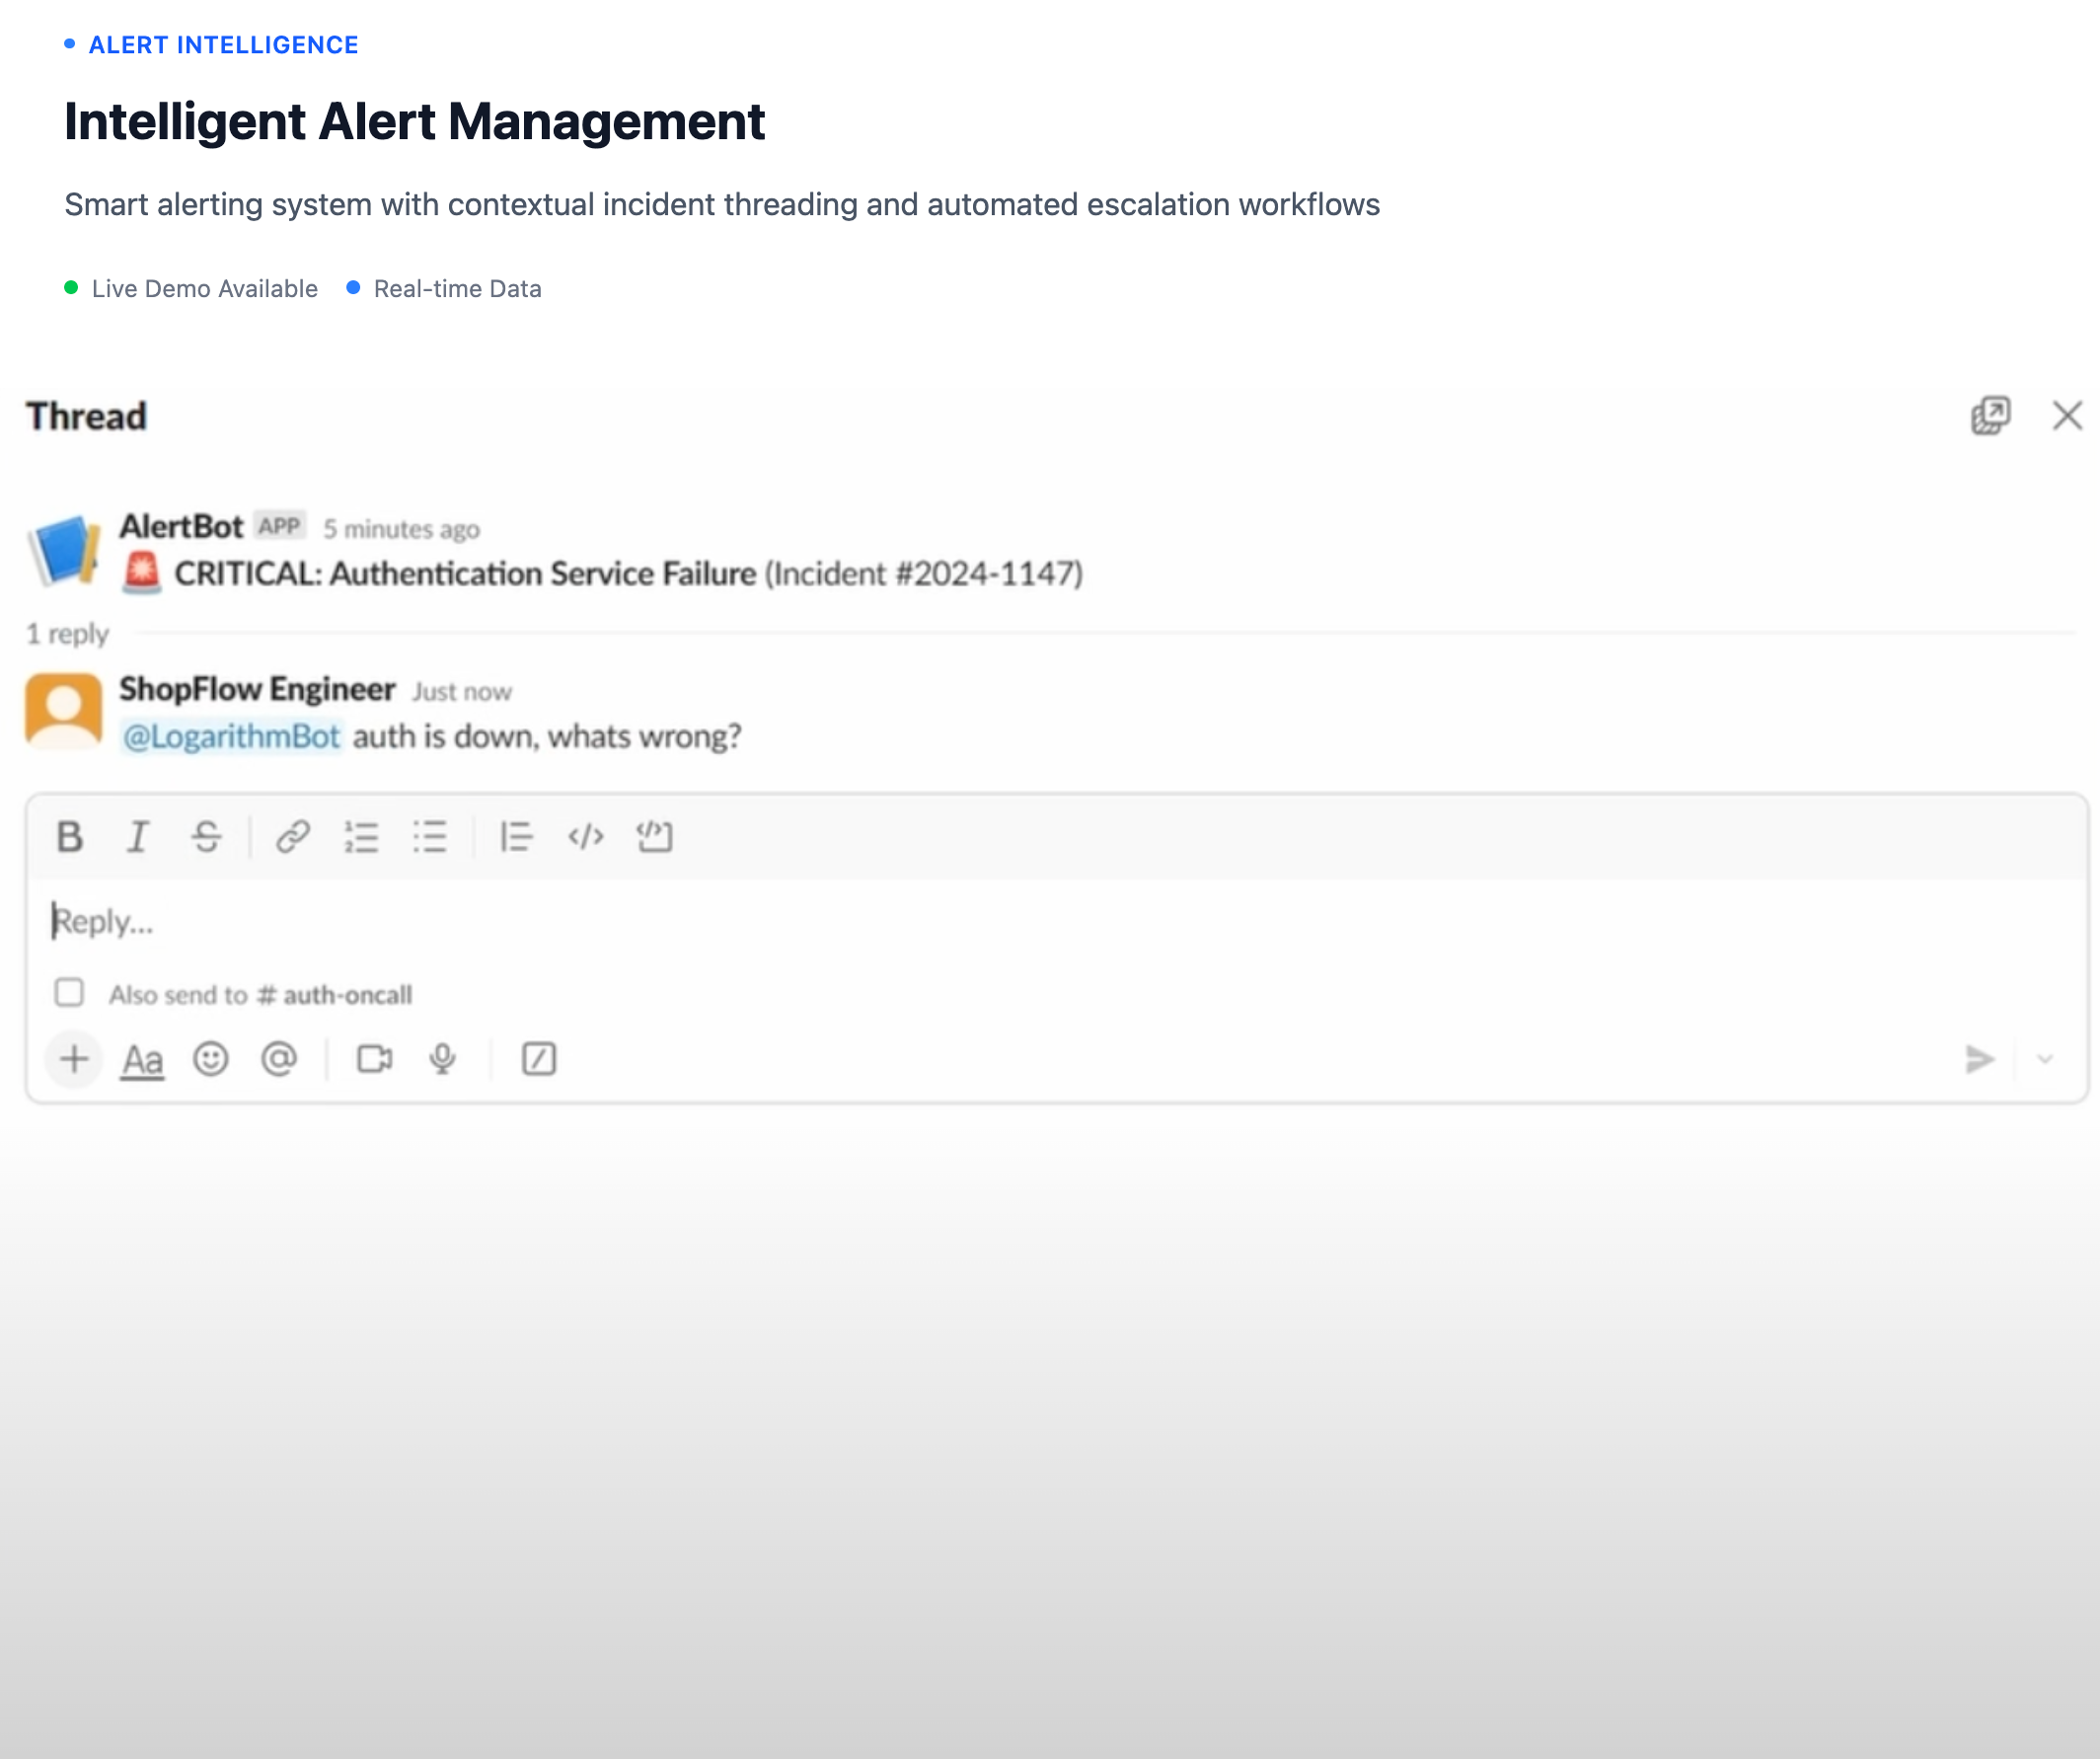Start an ordered numbered list
Screen dimensions: 2100x1759
[x=361, y=836]
